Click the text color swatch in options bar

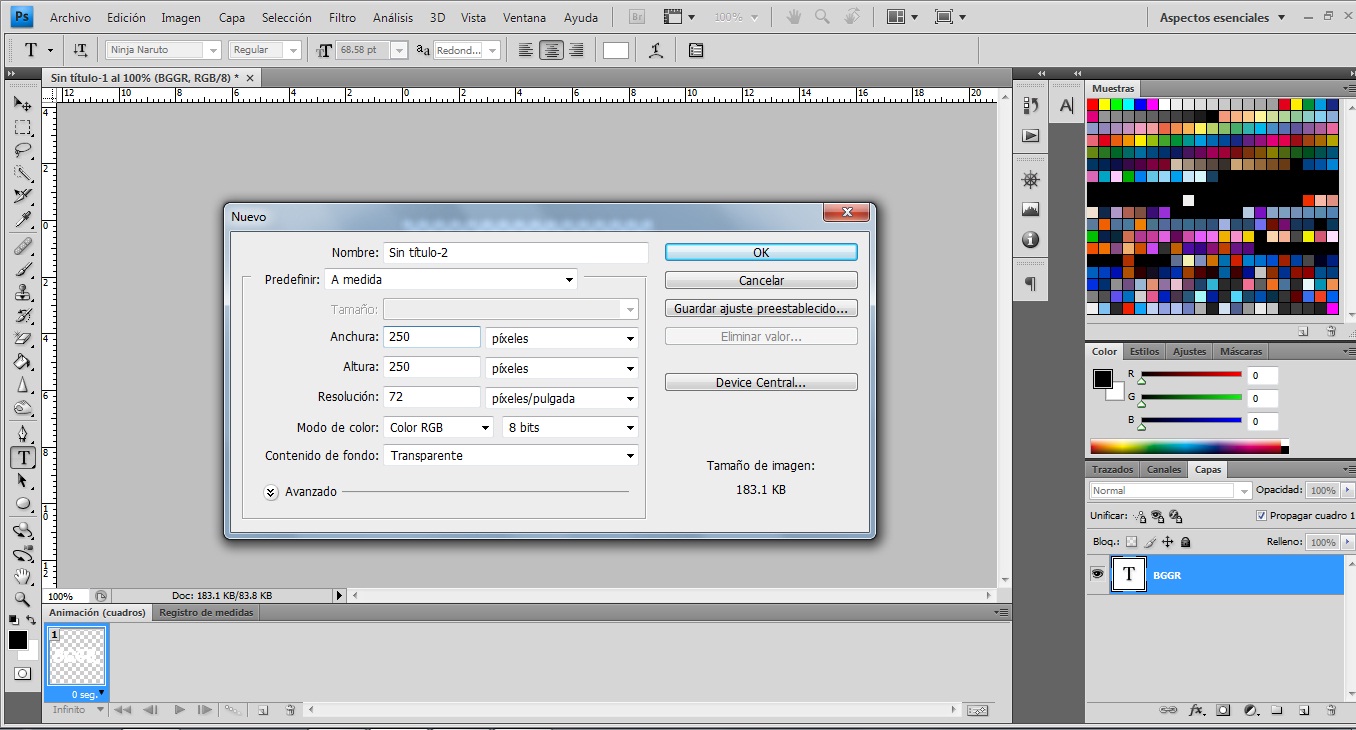[616, 50]
